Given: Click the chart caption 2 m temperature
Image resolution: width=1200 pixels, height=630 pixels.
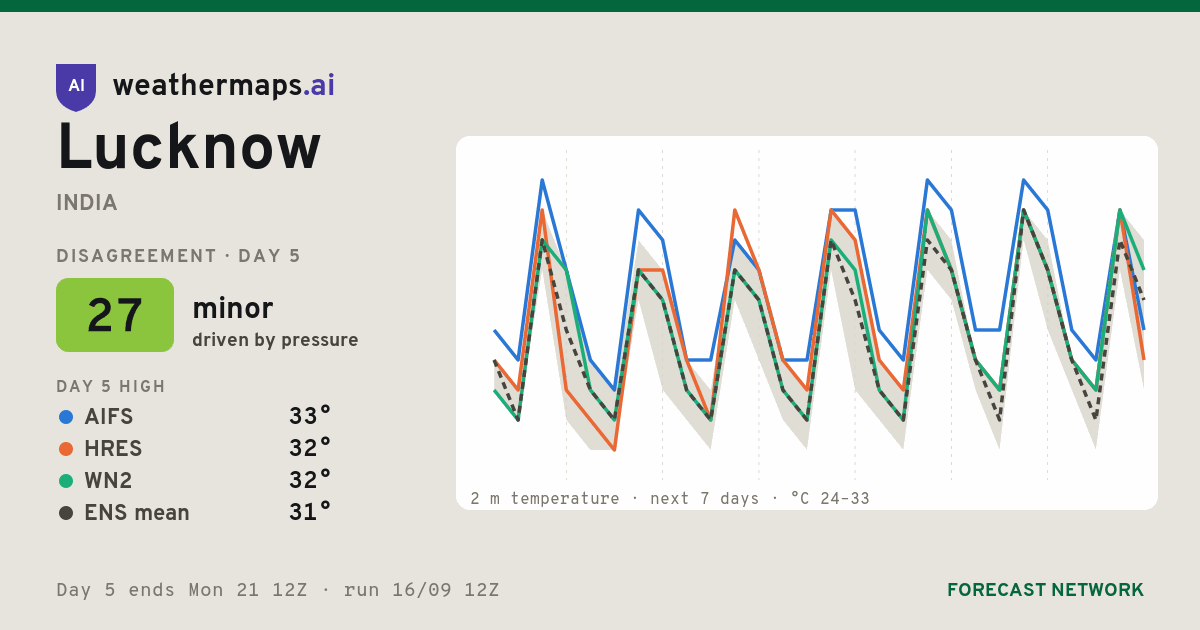Looking at the screenshot, I should click(545, 498).
